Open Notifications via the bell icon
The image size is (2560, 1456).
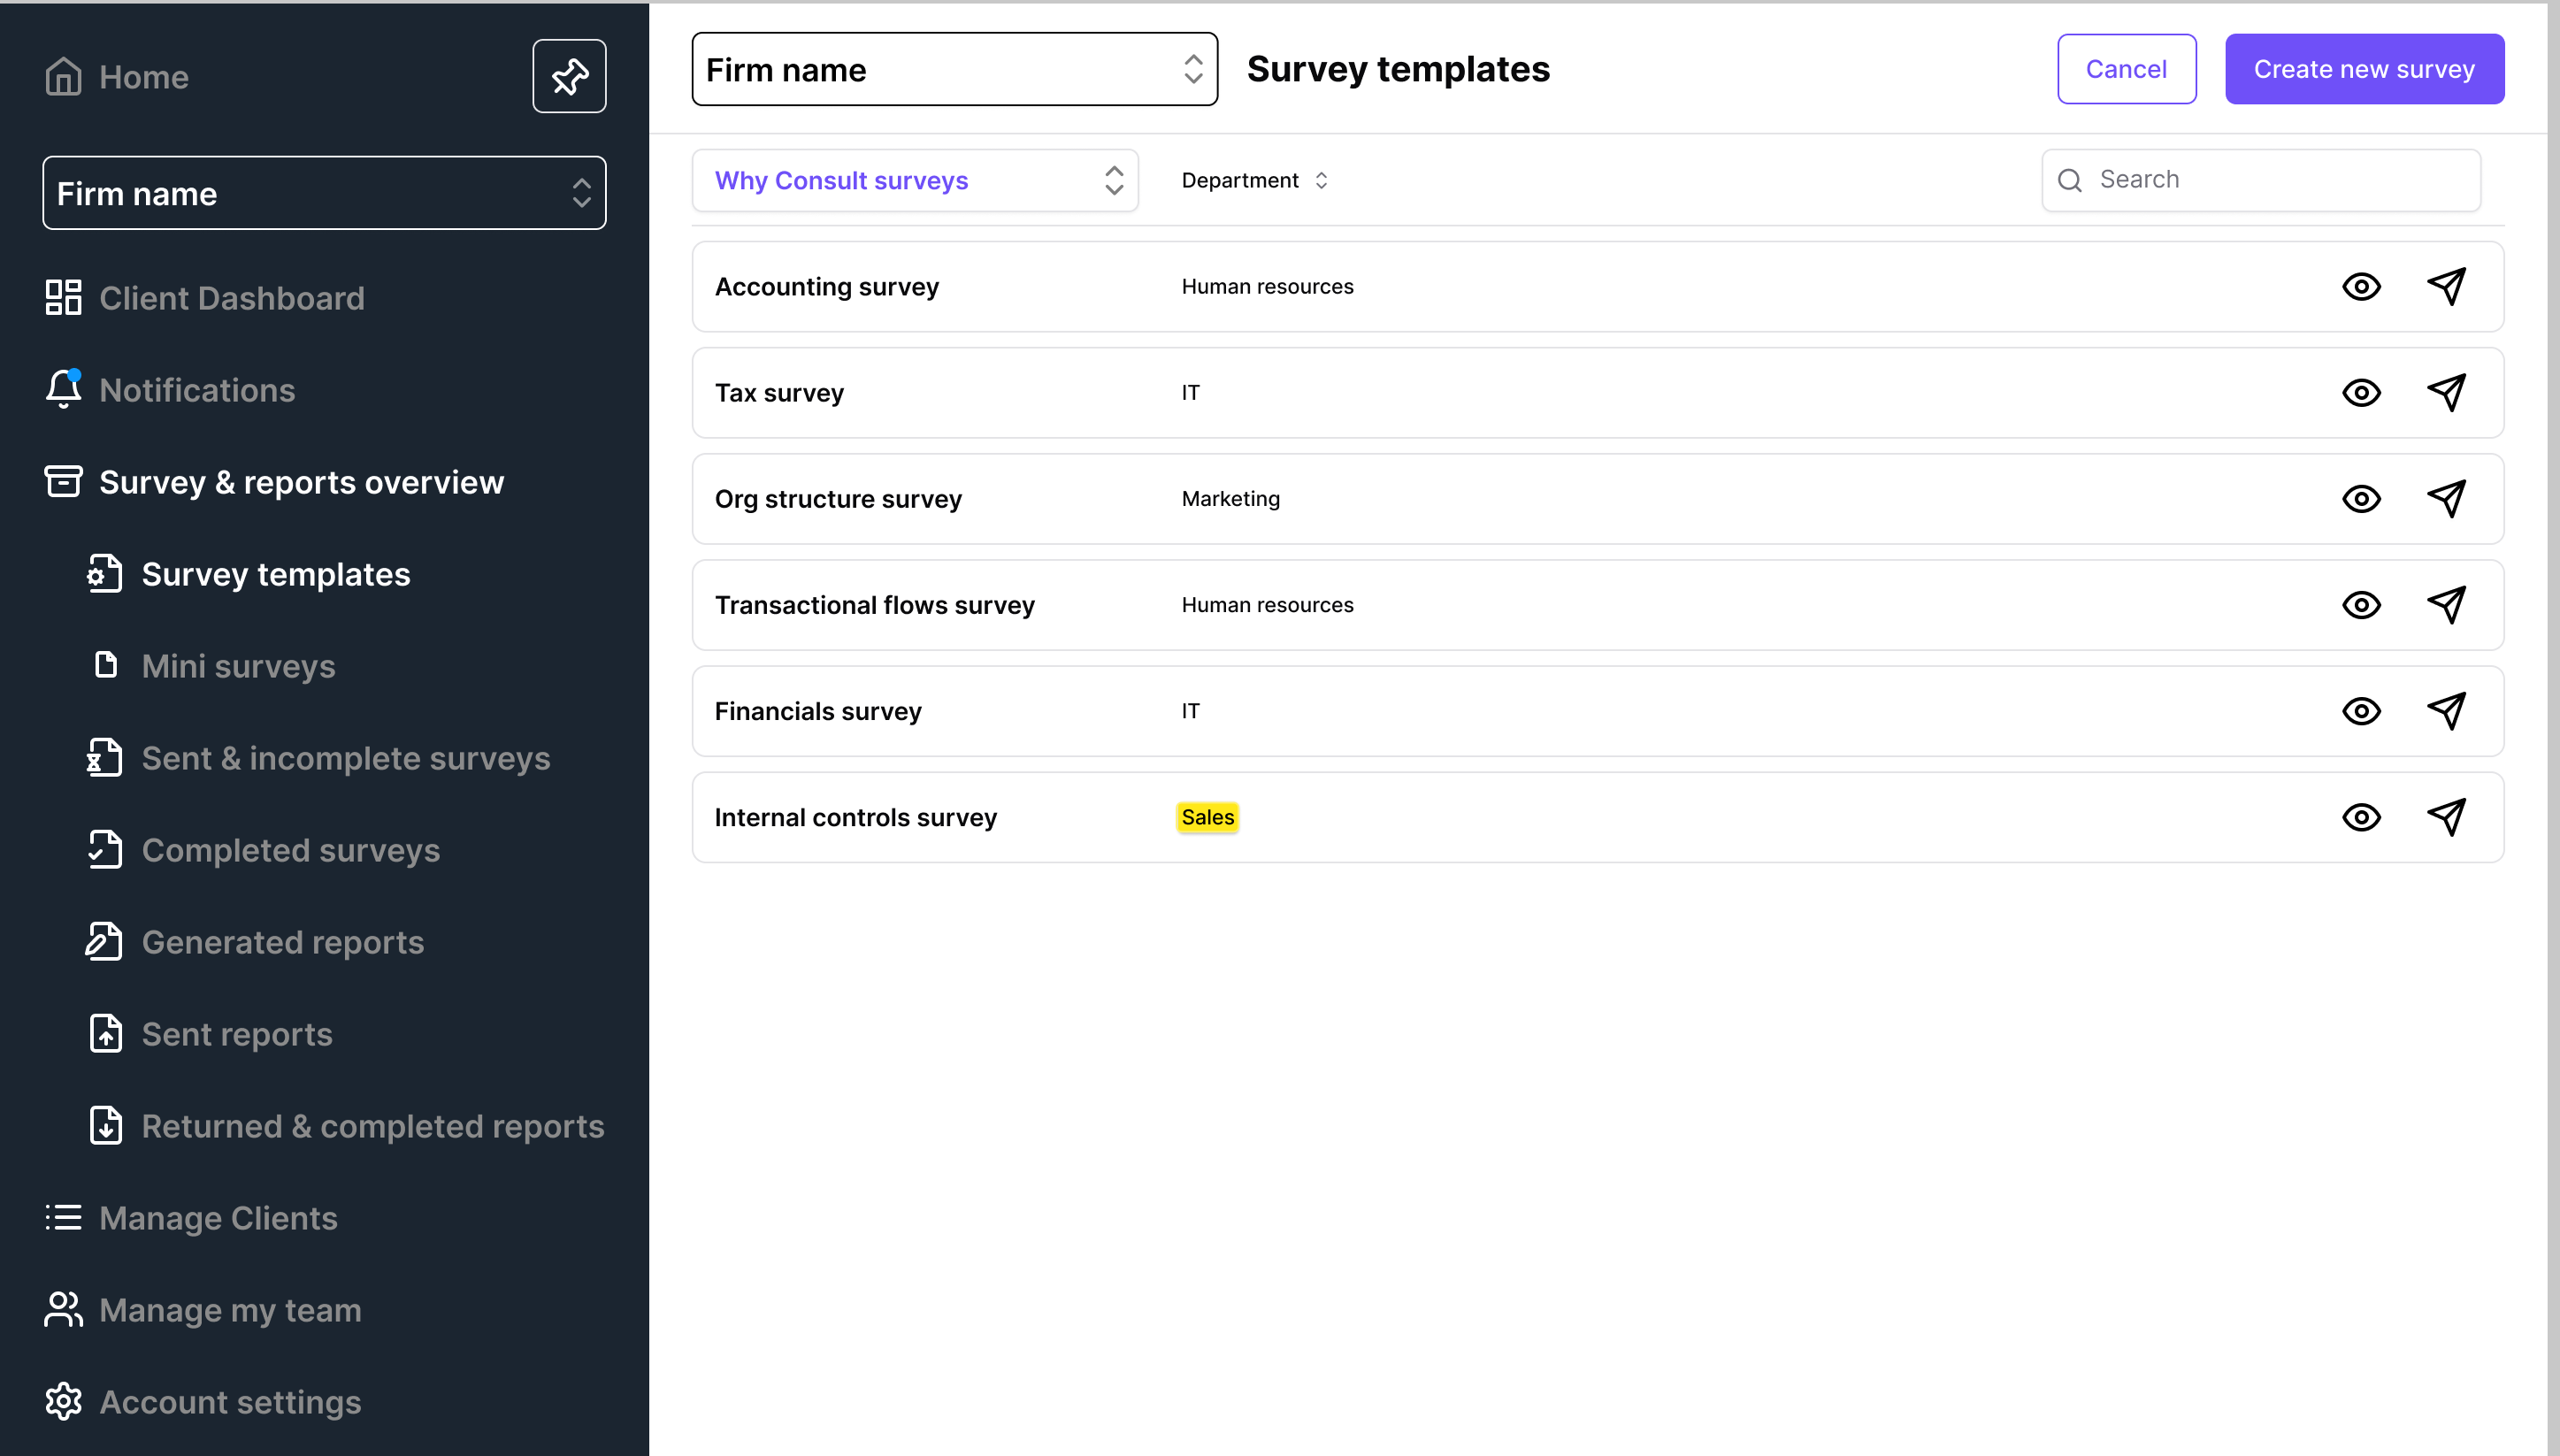(63, 390)
